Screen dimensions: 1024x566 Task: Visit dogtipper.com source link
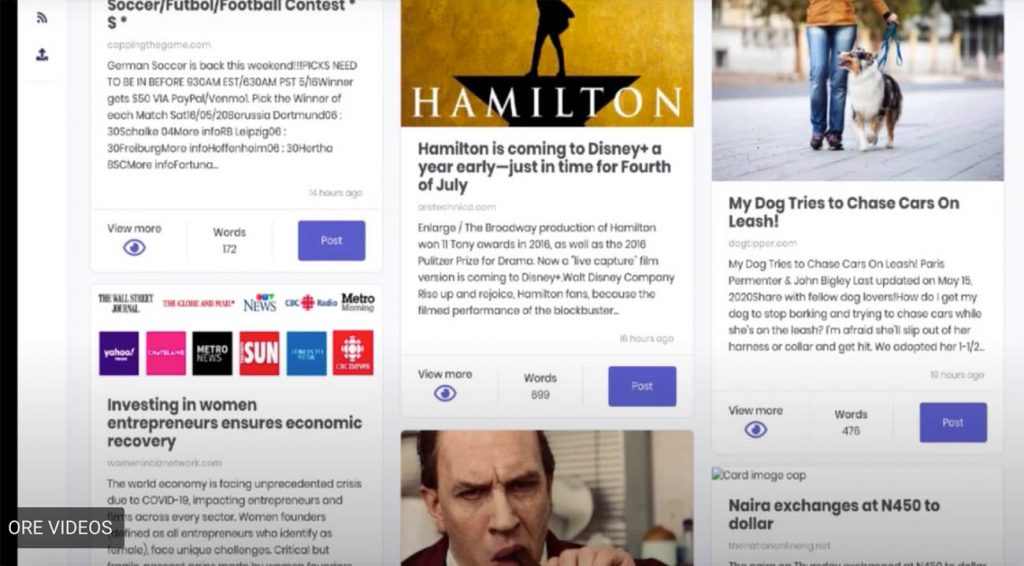[762, 243]
